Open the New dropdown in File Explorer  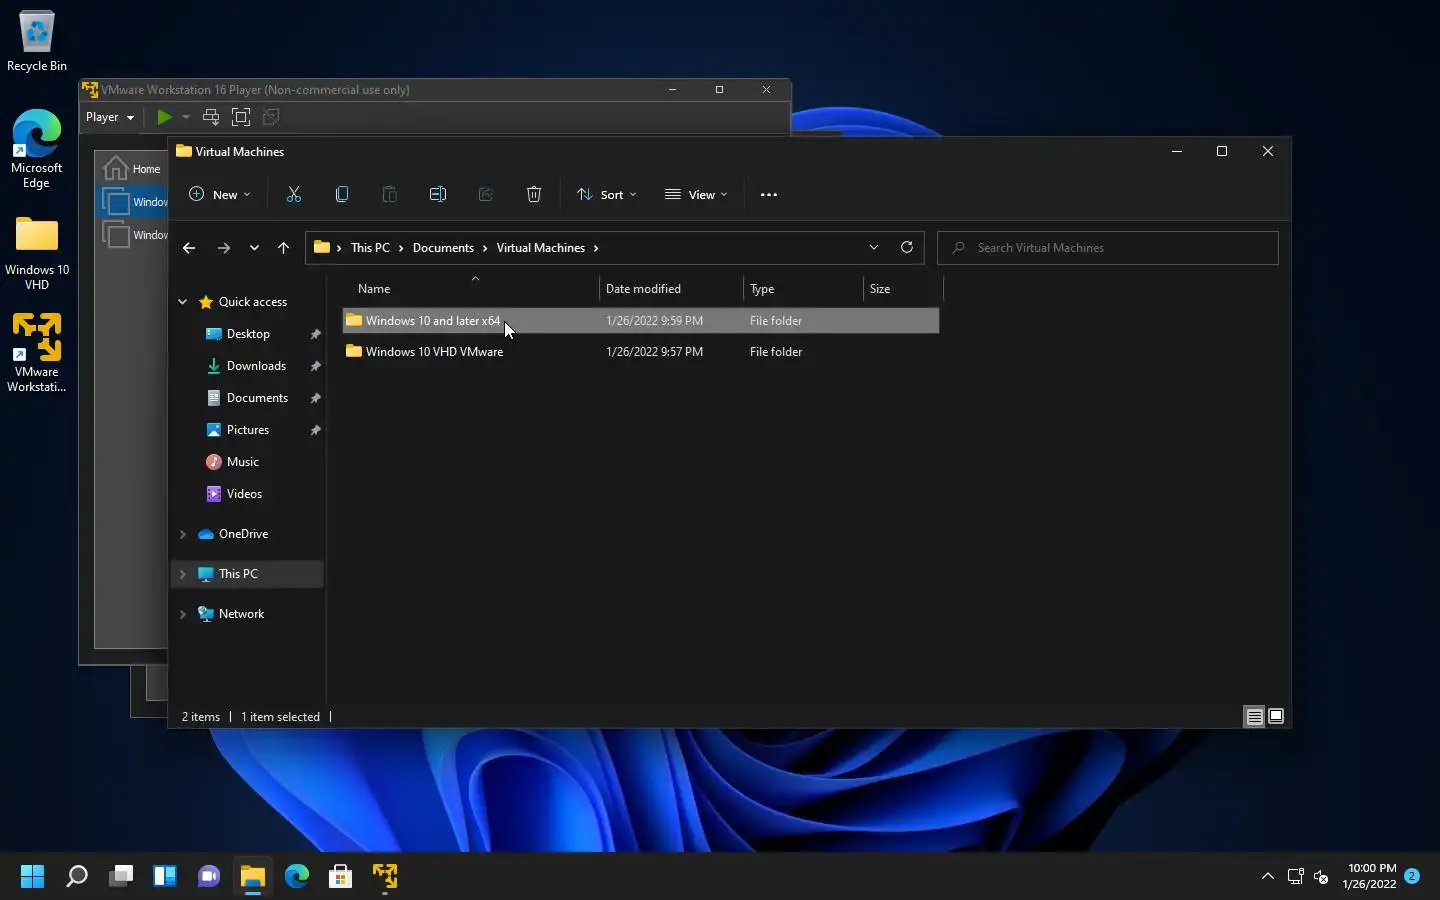tap(220, 195)
